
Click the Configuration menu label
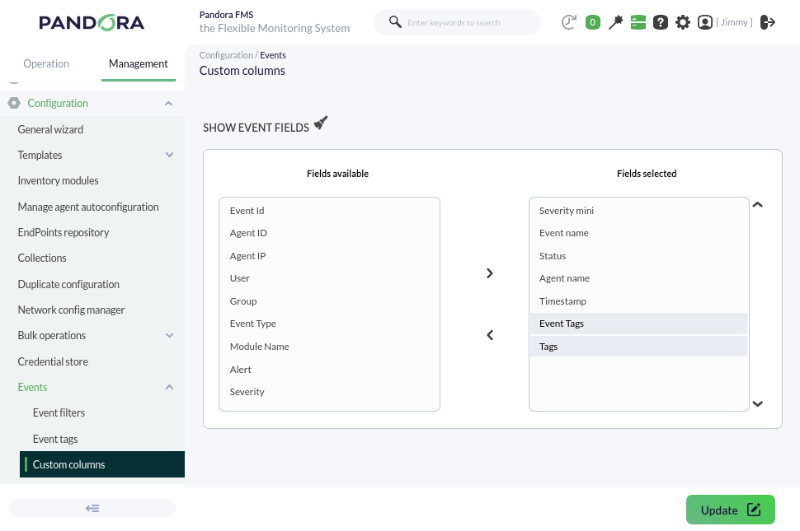coord(58,103)
